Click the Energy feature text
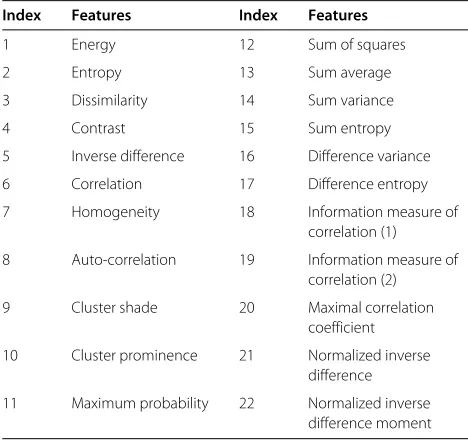 coord(93,45)
